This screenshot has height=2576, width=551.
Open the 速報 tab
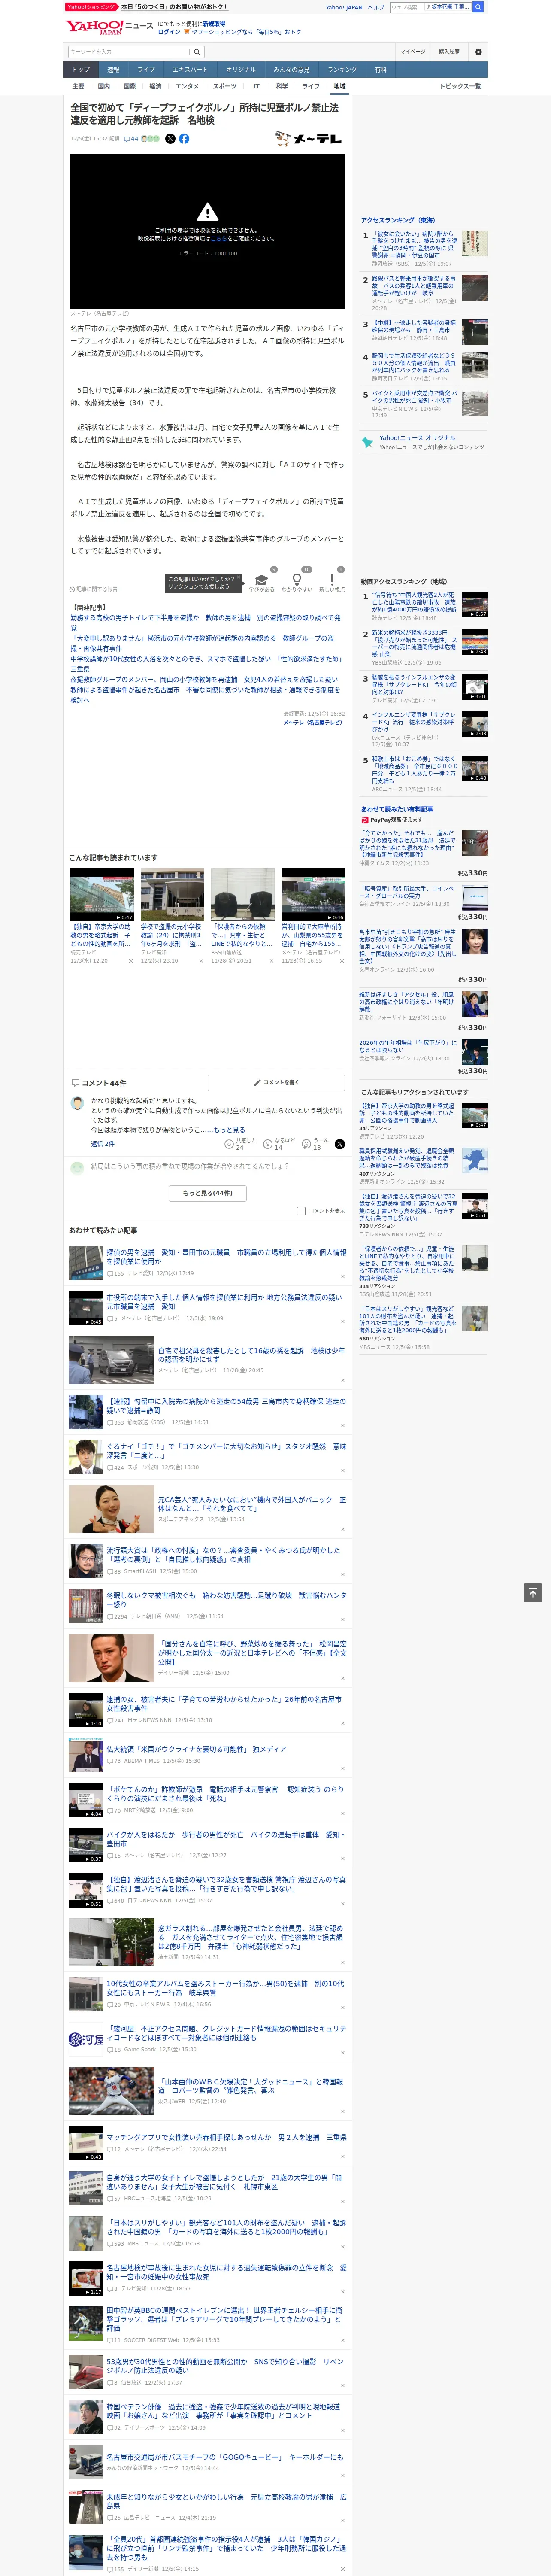tap(113, 70)
